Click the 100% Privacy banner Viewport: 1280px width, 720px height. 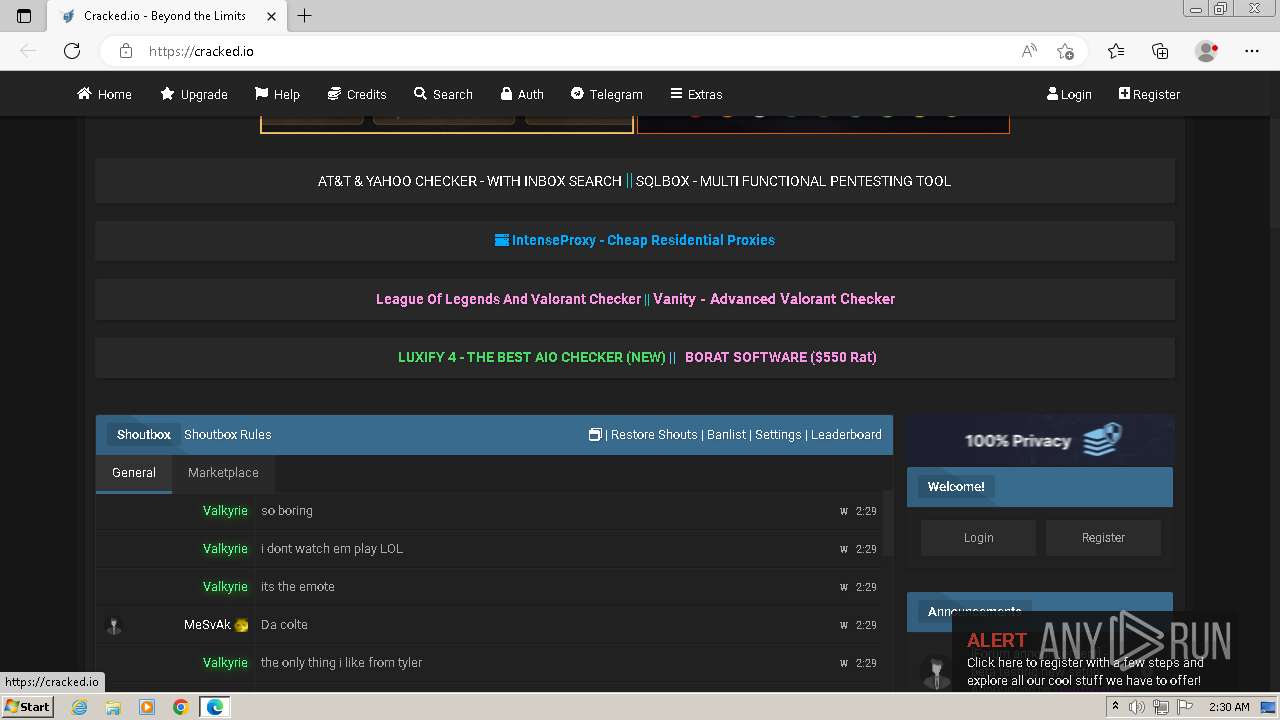click(x=1040, y=440)
